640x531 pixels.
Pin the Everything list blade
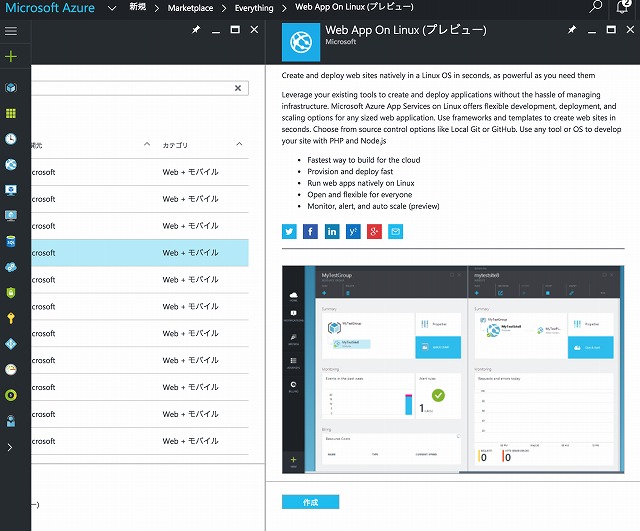[x=196, y=29]
